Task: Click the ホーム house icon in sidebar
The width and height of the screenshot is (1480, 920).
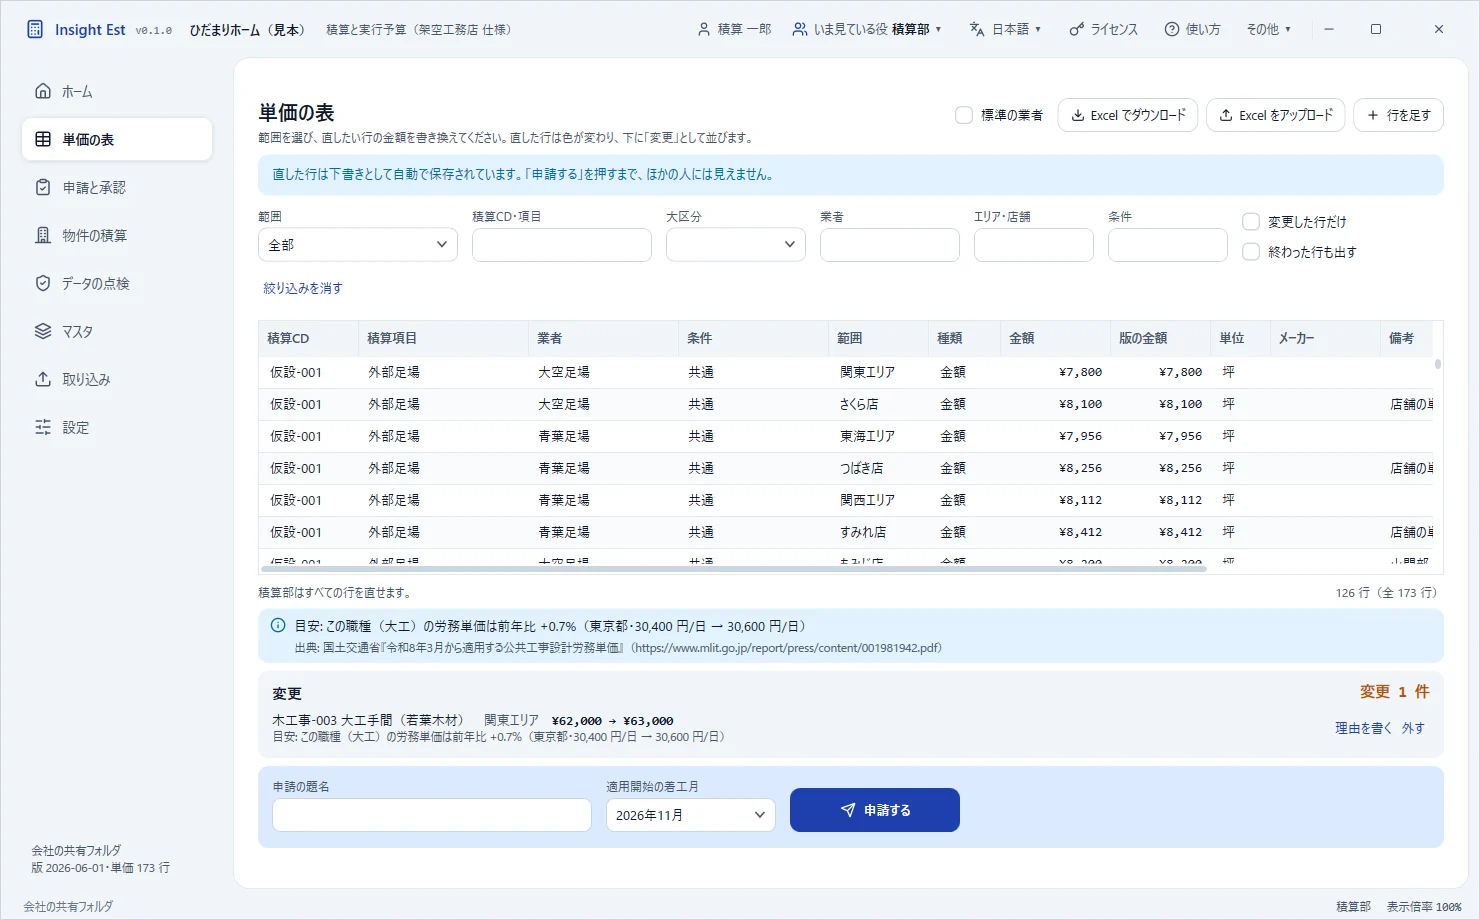Action: [43, 91]
